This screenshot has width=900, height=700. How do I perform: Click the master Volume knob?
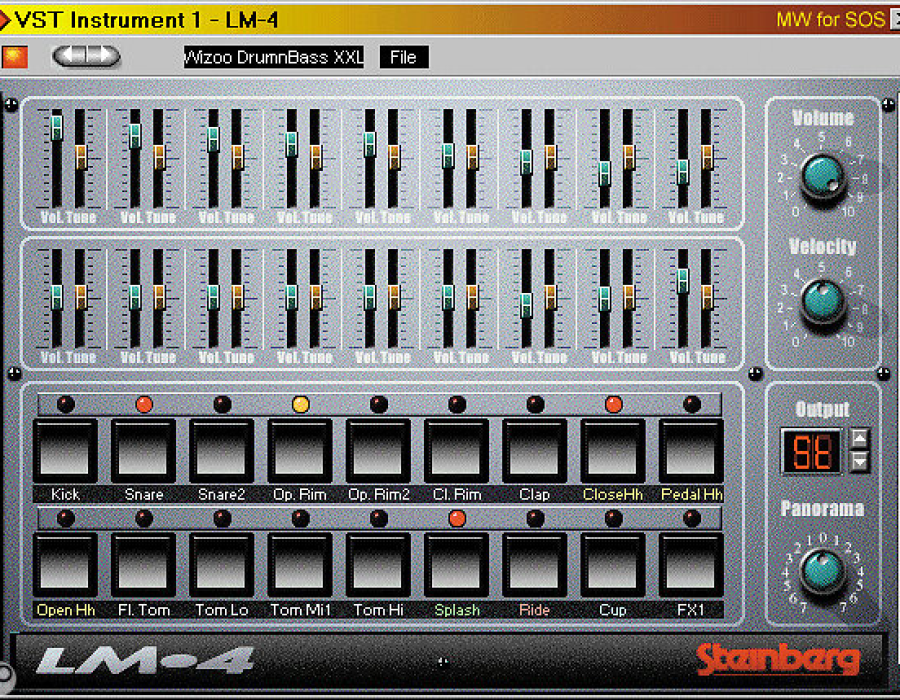click(823, 176)
